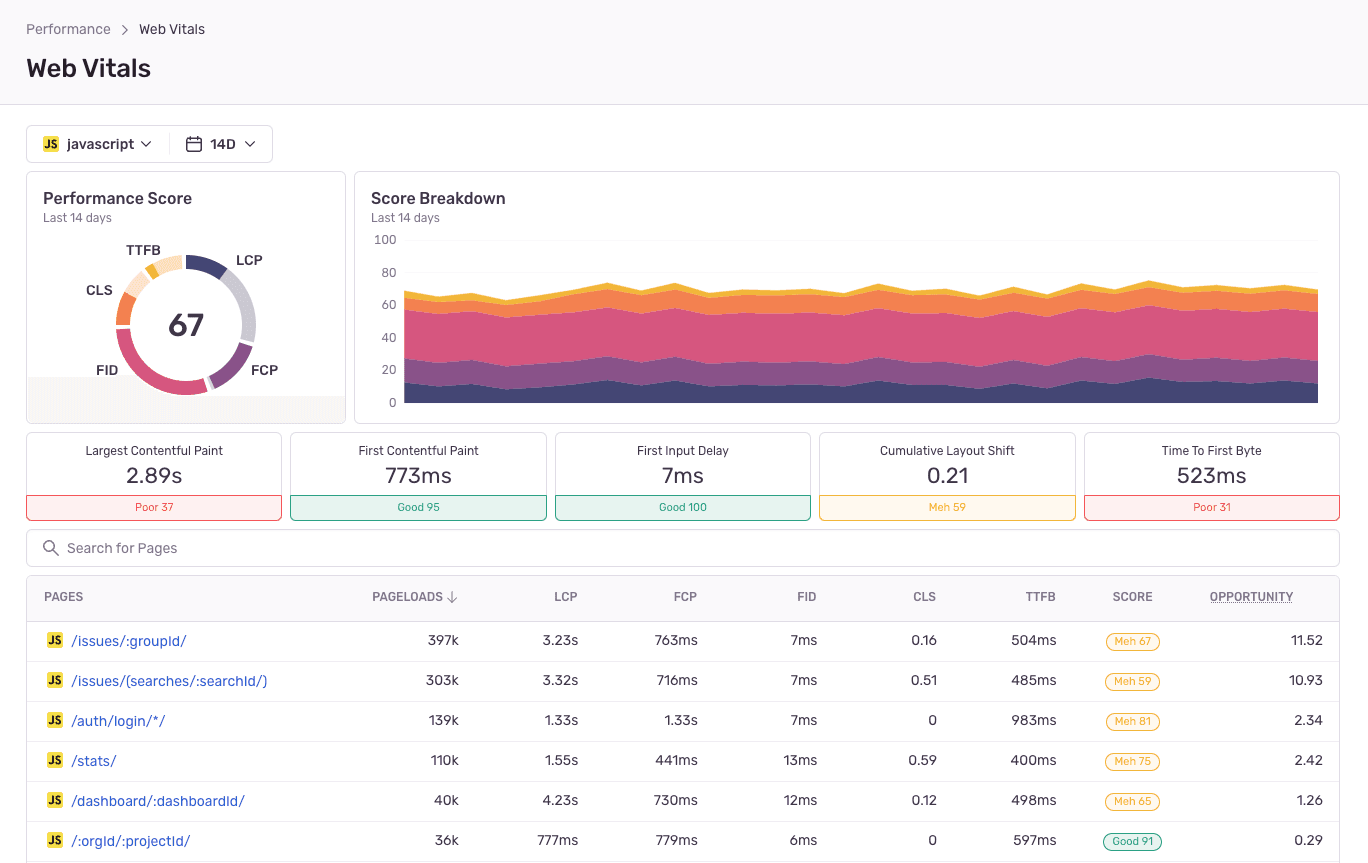Screen dimensions: 1368x863
Task: Open the 14D date range dropdown
Action: tap(221, 144)
